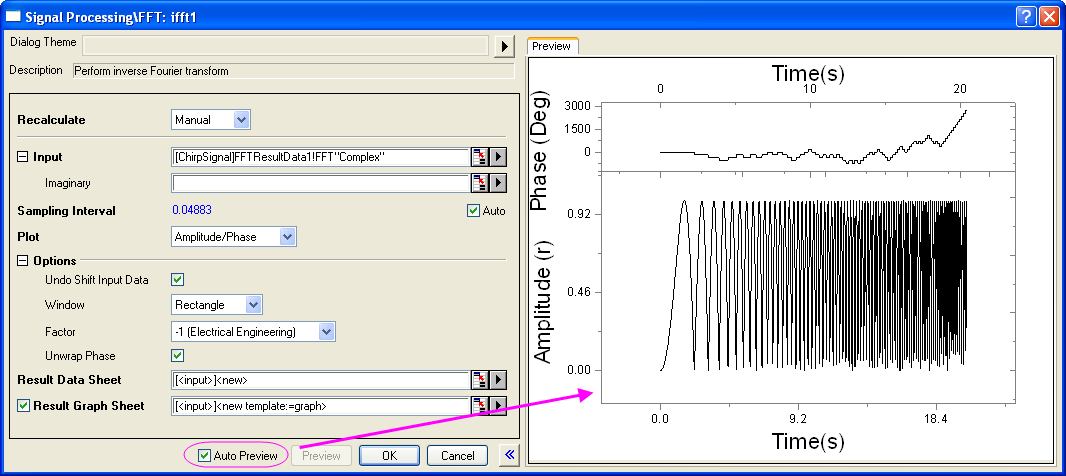Select the Preview tab
This screenshot has width=1066, height=476.
552,46
